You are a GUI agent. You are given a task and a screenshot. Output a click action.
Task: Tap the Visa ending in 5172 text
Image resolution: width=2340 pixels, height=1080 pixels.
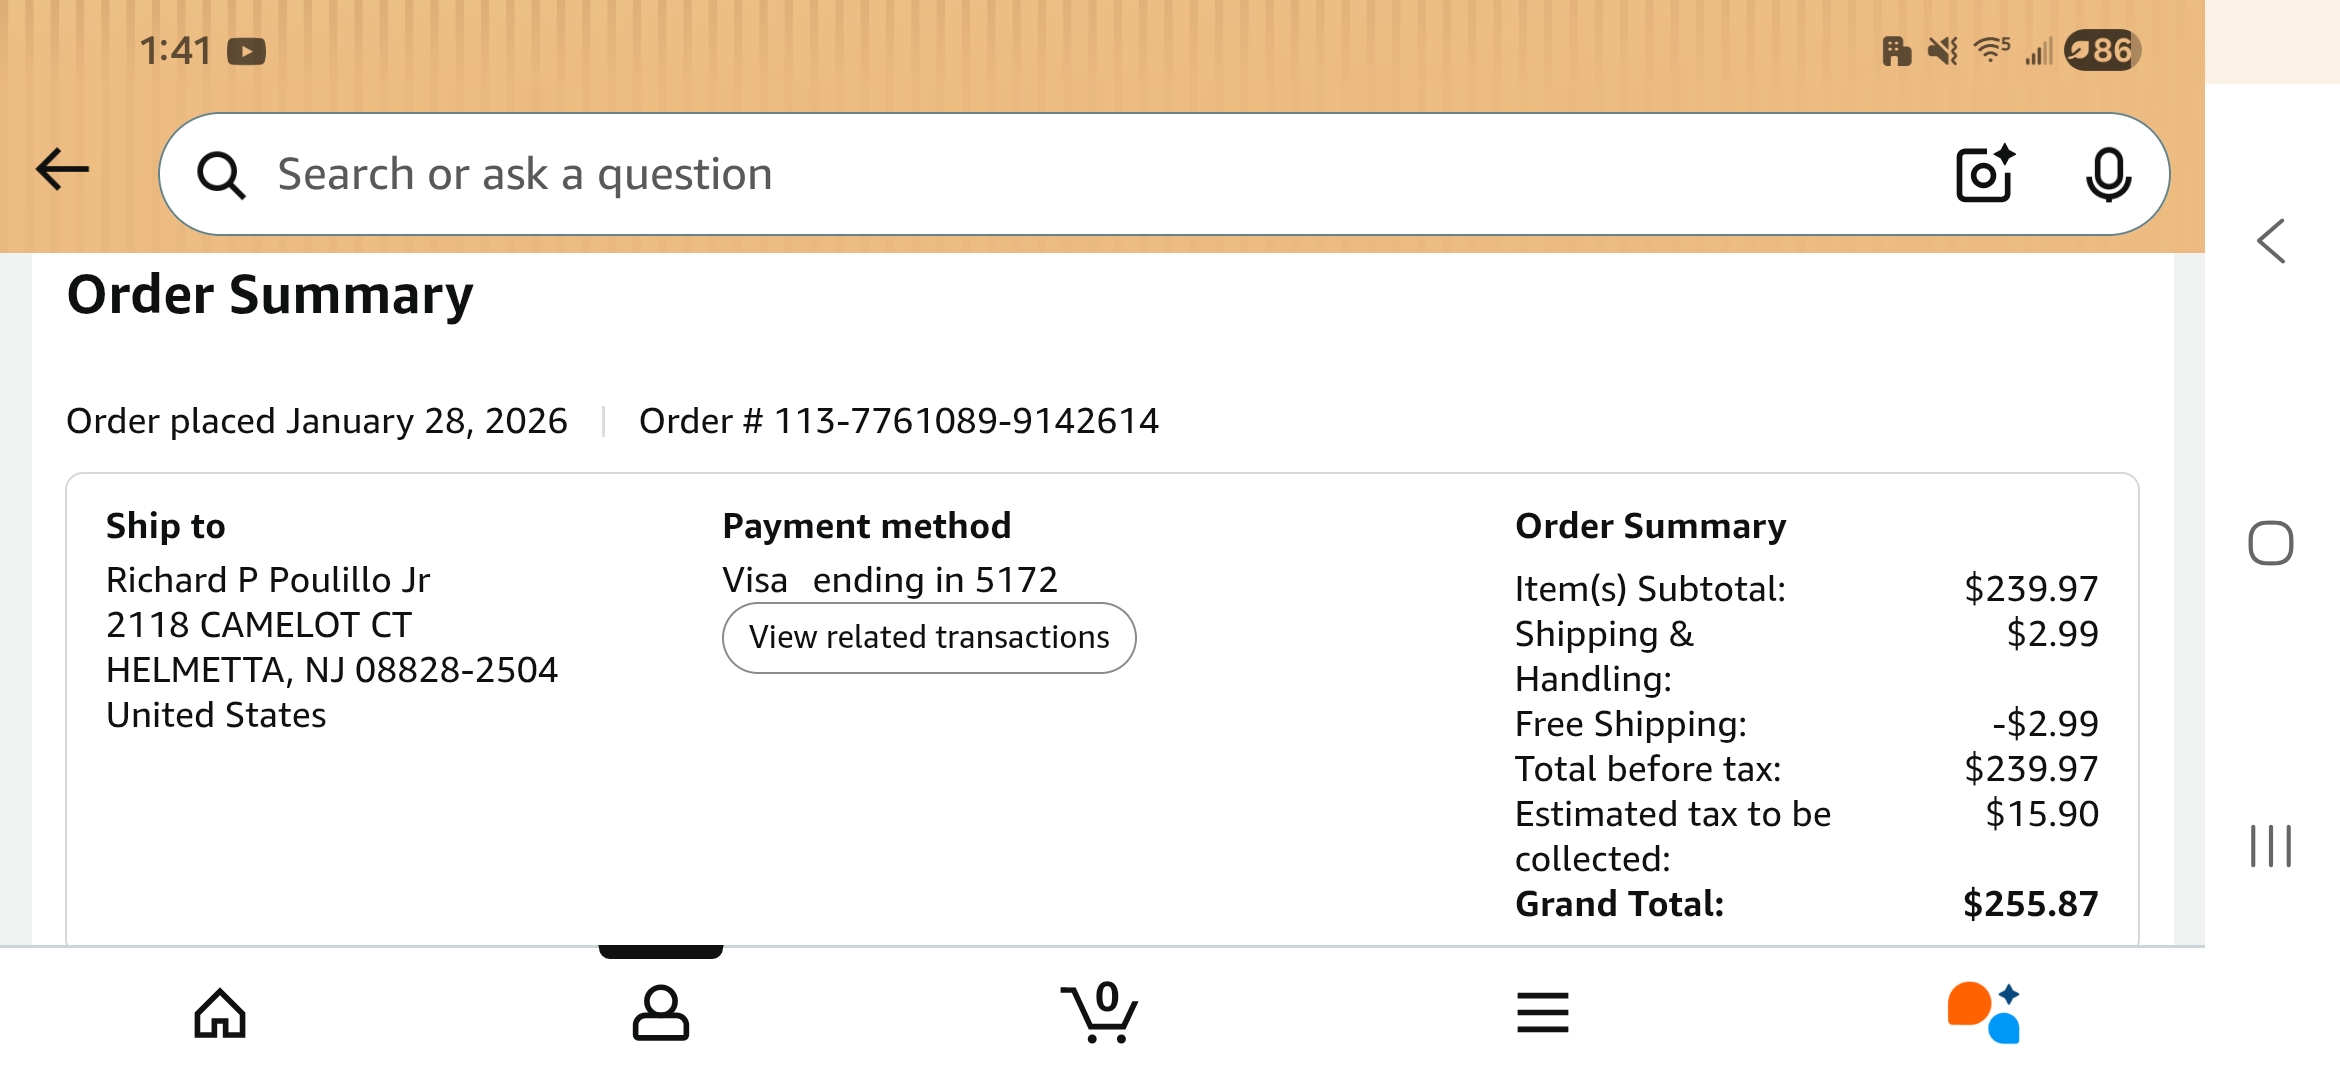coord(890,580)
